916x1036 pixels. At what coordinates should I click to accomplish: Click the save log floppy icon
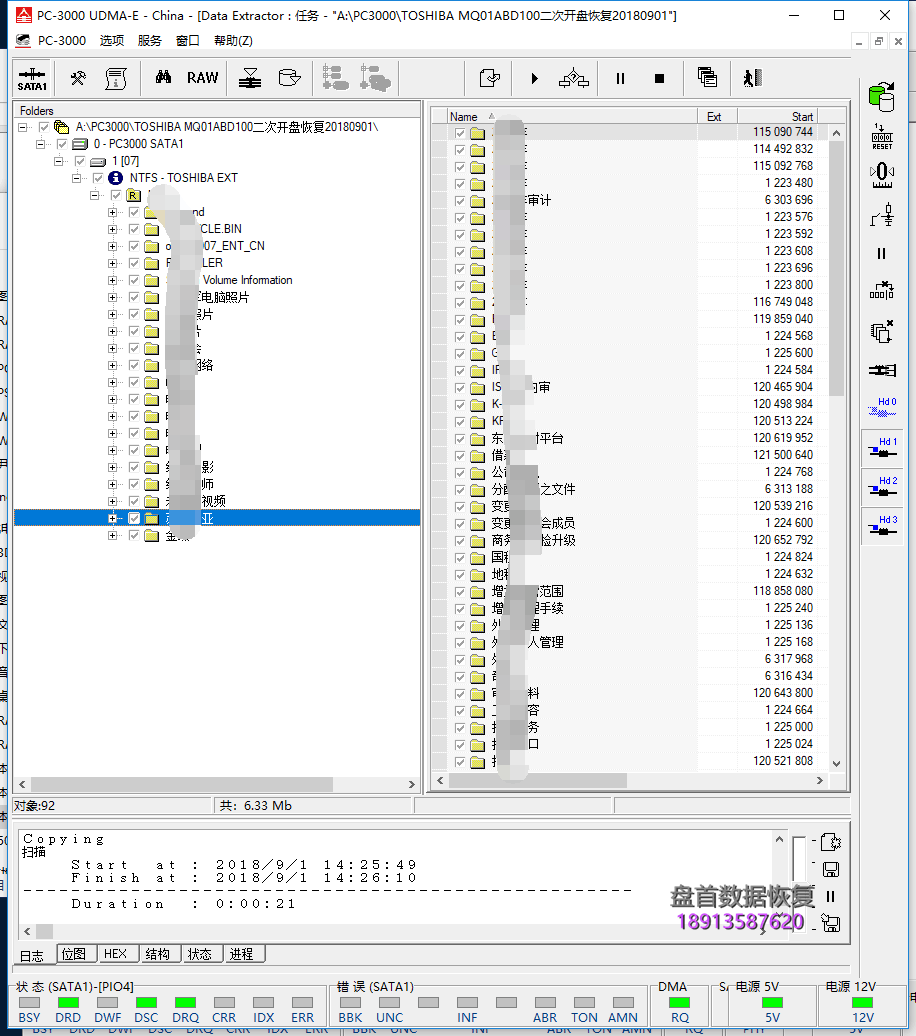pos(830,870)
